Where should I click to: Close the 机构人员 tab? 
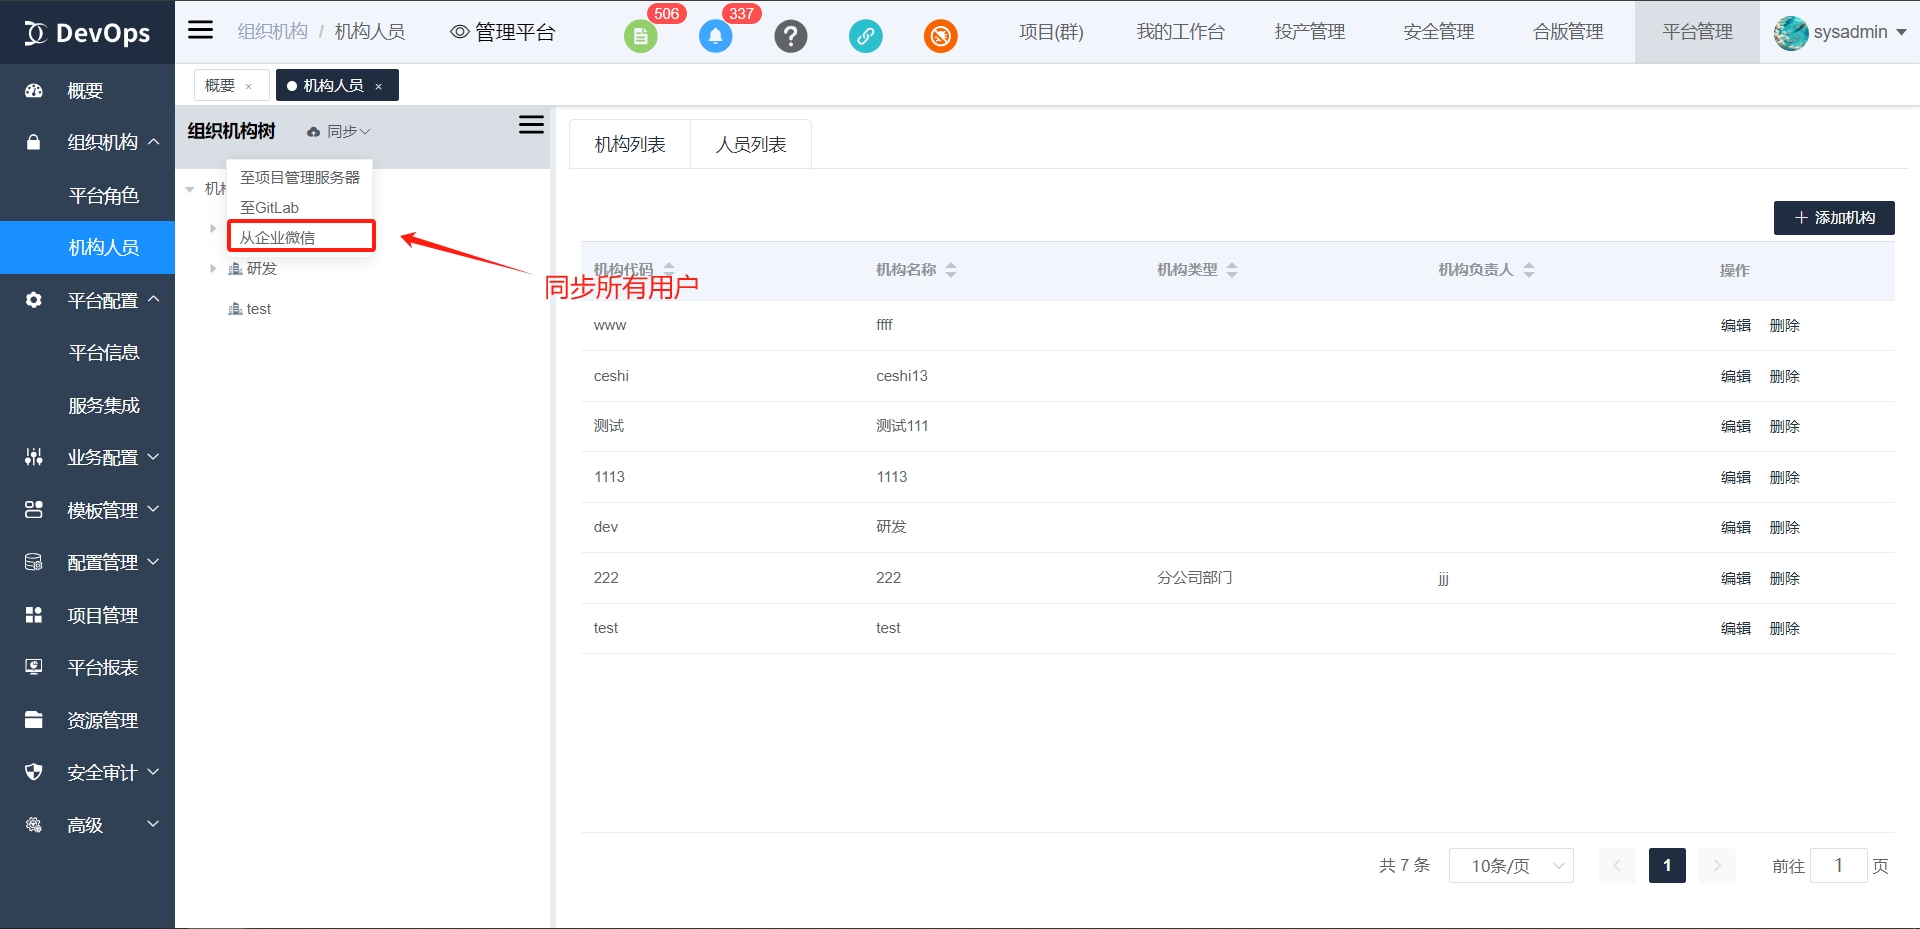[379, 87]
